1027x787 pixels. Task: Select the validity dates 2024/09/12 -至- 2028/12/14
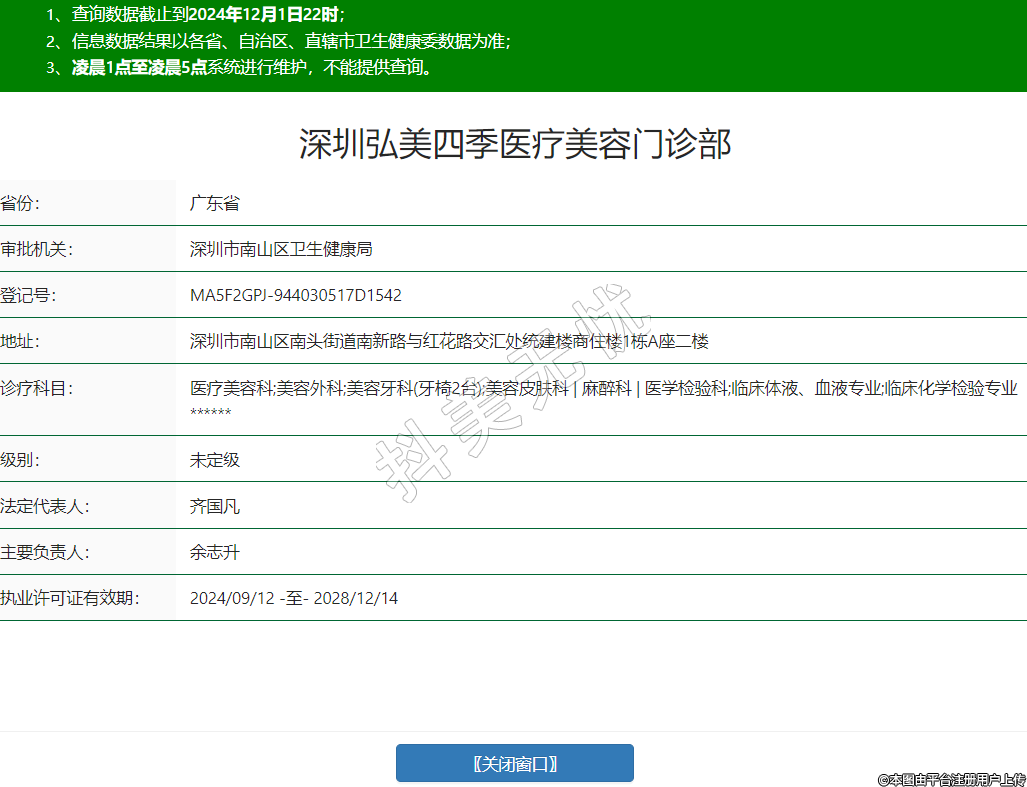(x=294, y=598)
